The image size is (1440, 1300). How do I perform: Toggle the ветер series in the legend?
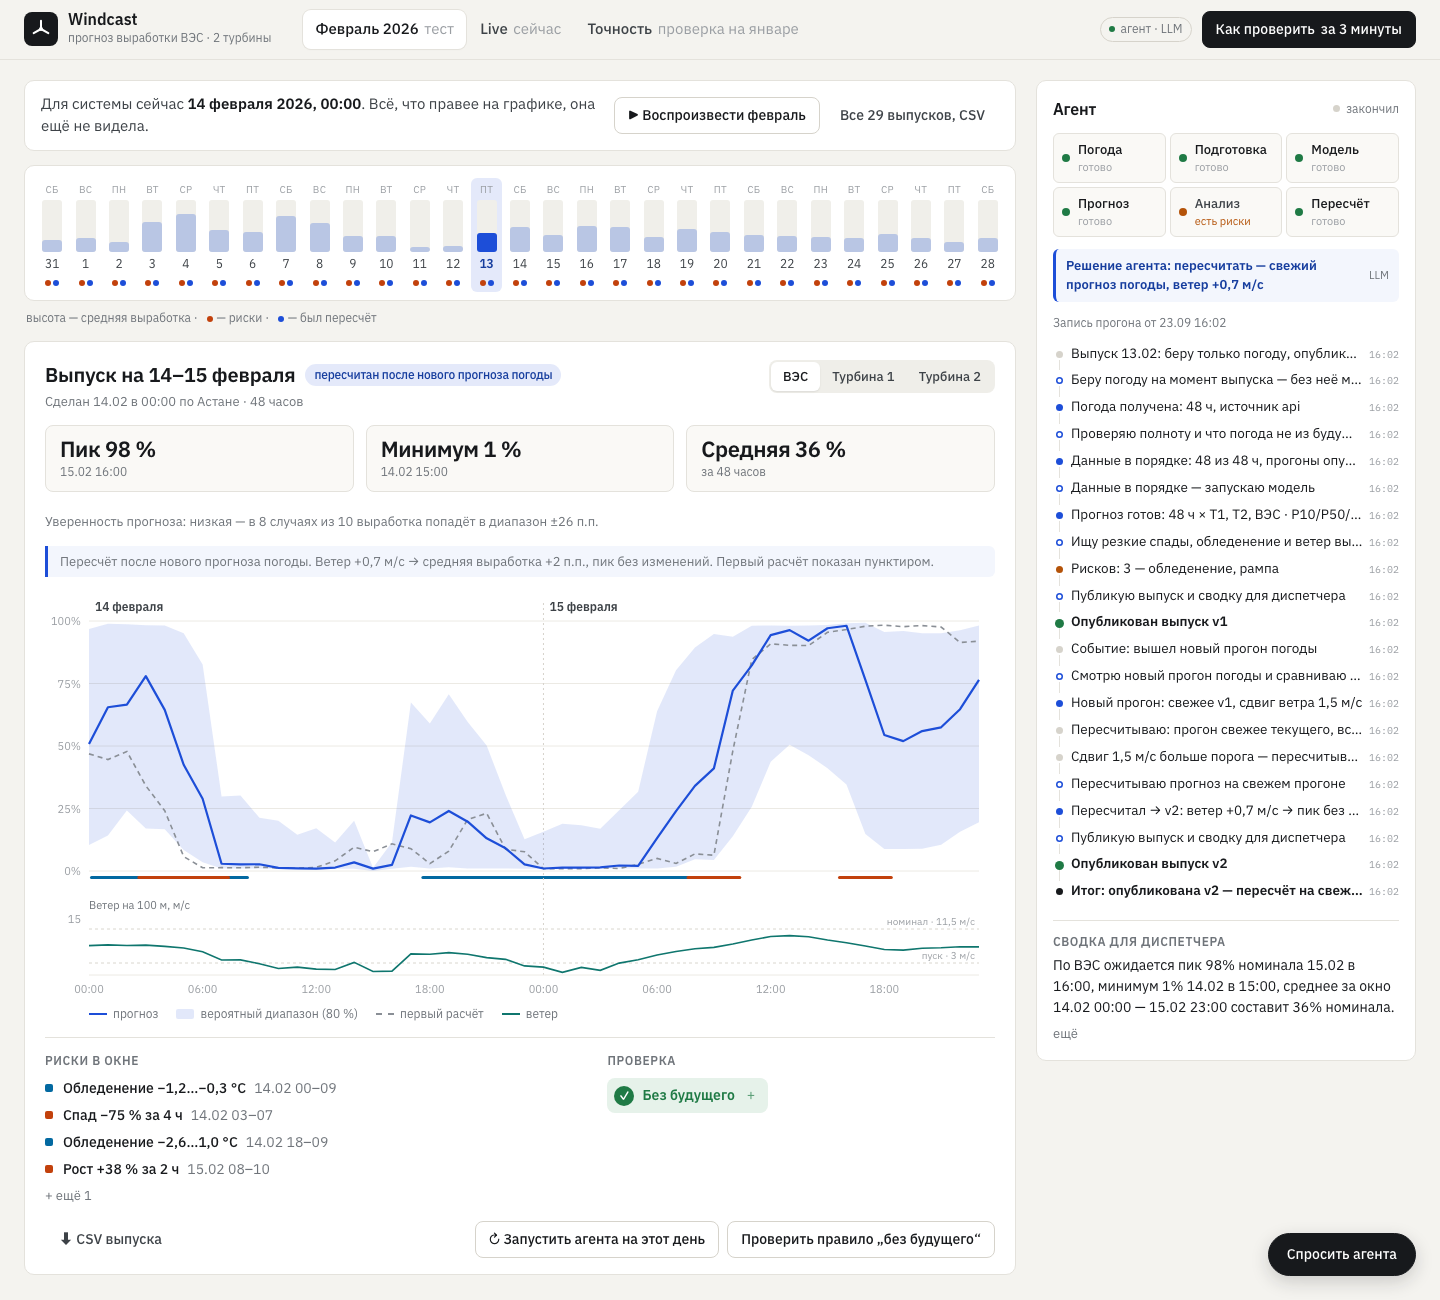(530, 1014)
